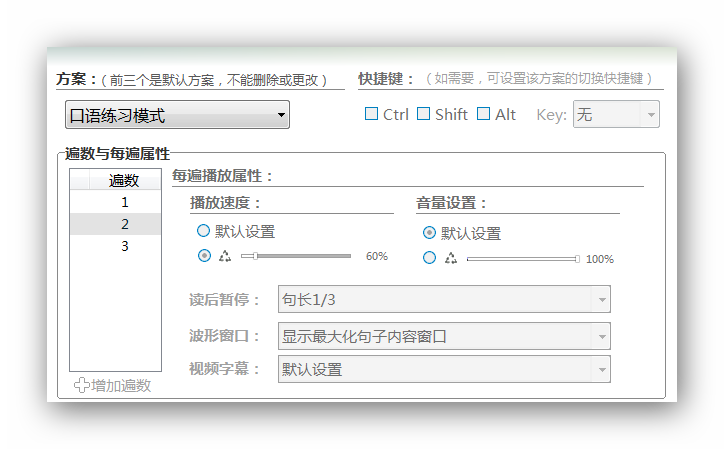724x449 pixels.
Task: Select custom volume radio under 音量设置
Action: pyautogui.click(x=429, y=258)
